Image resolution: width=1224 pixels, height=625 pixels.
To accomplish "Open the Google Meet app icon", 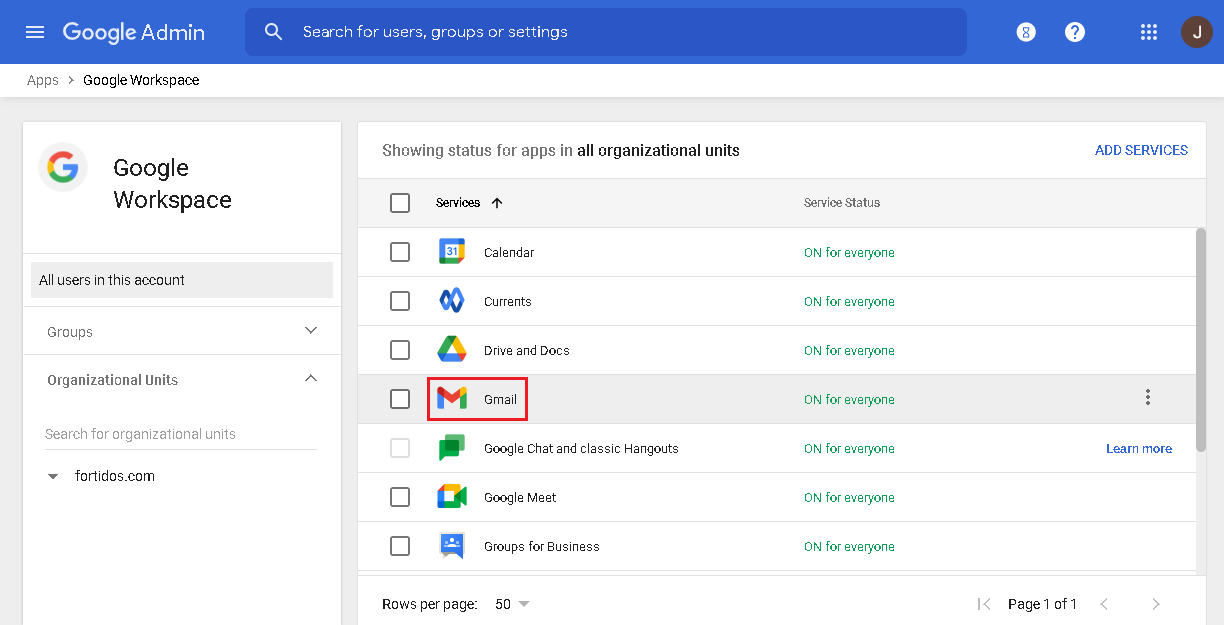I will 451,497.
